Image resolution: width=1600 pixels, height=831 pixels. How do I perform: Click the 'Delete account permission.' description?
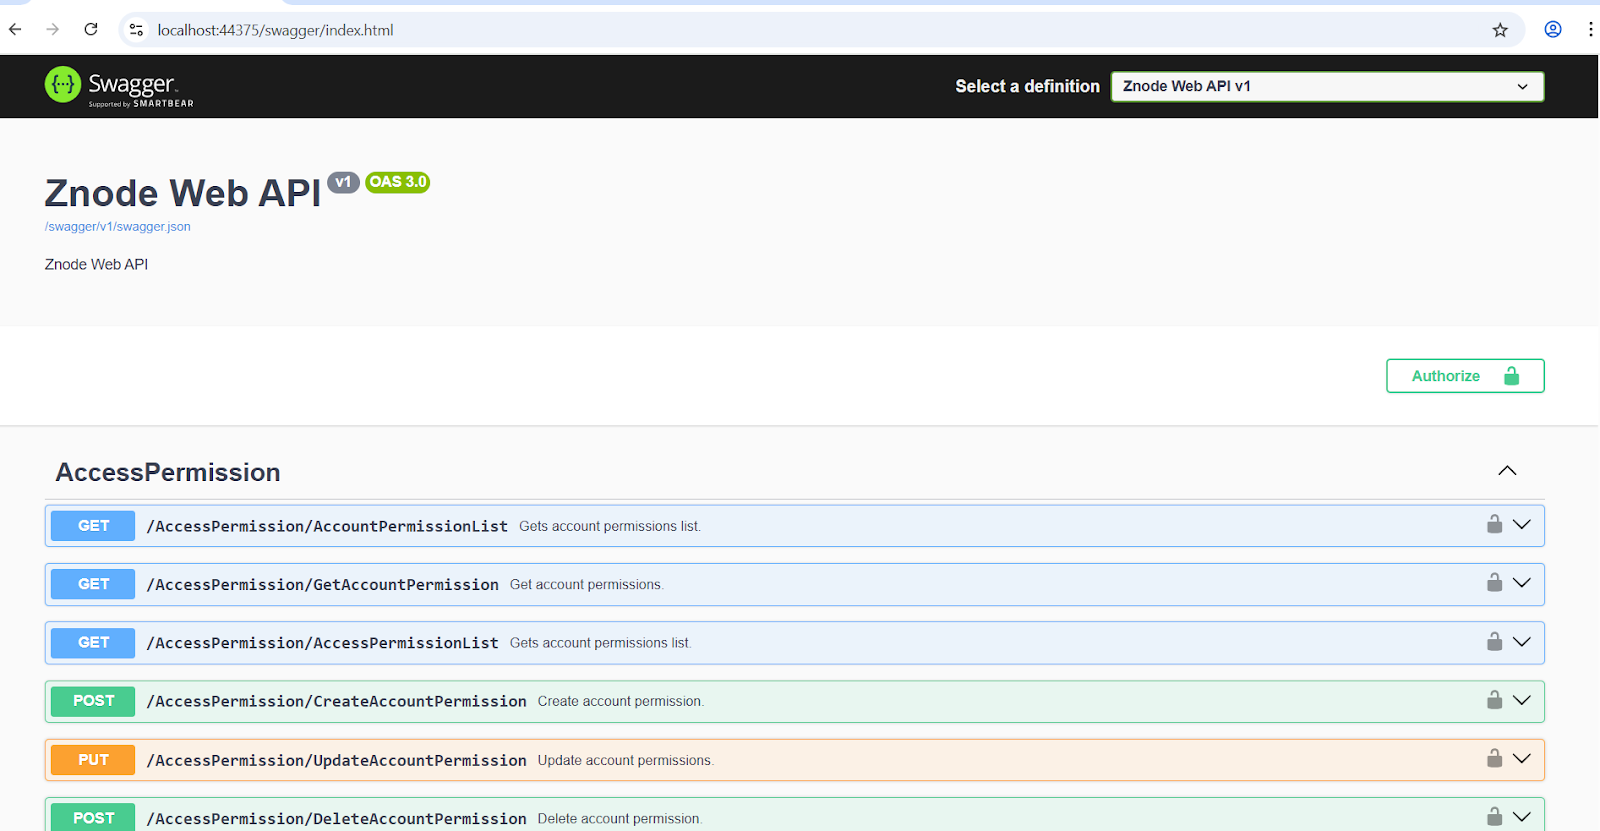[620, 819]
